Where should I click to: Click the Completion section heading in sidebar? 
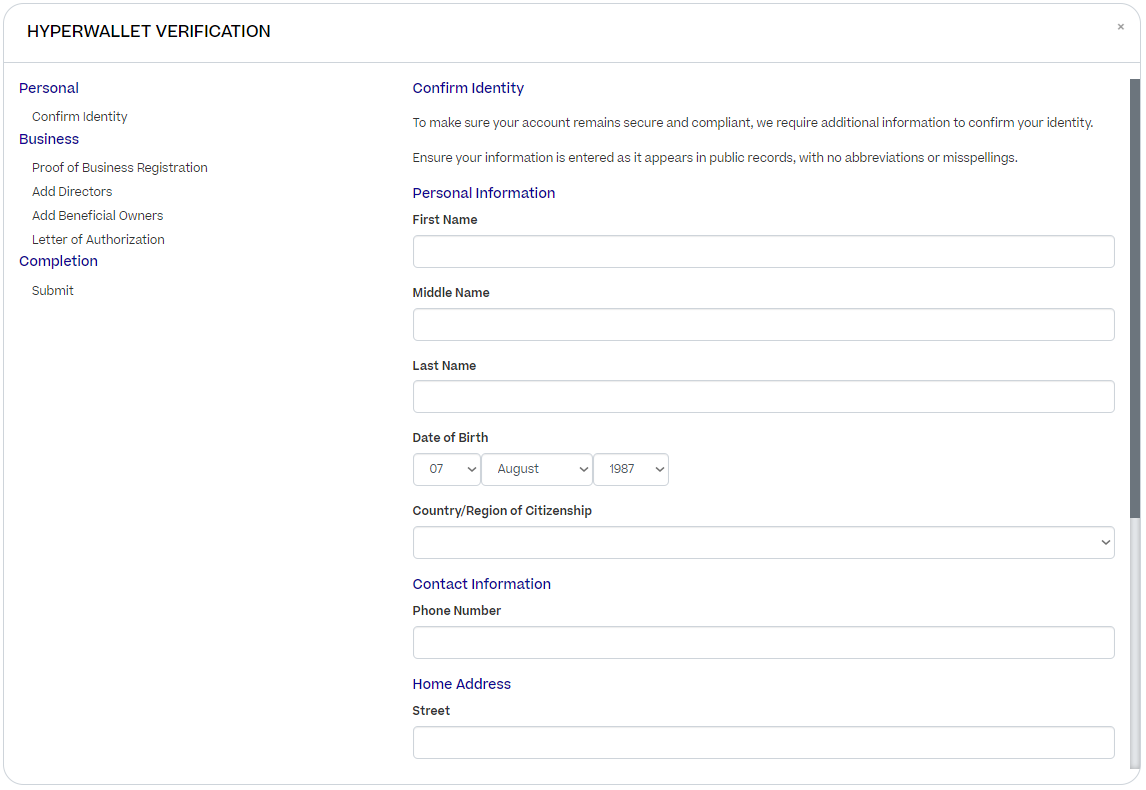pos(58,262)
